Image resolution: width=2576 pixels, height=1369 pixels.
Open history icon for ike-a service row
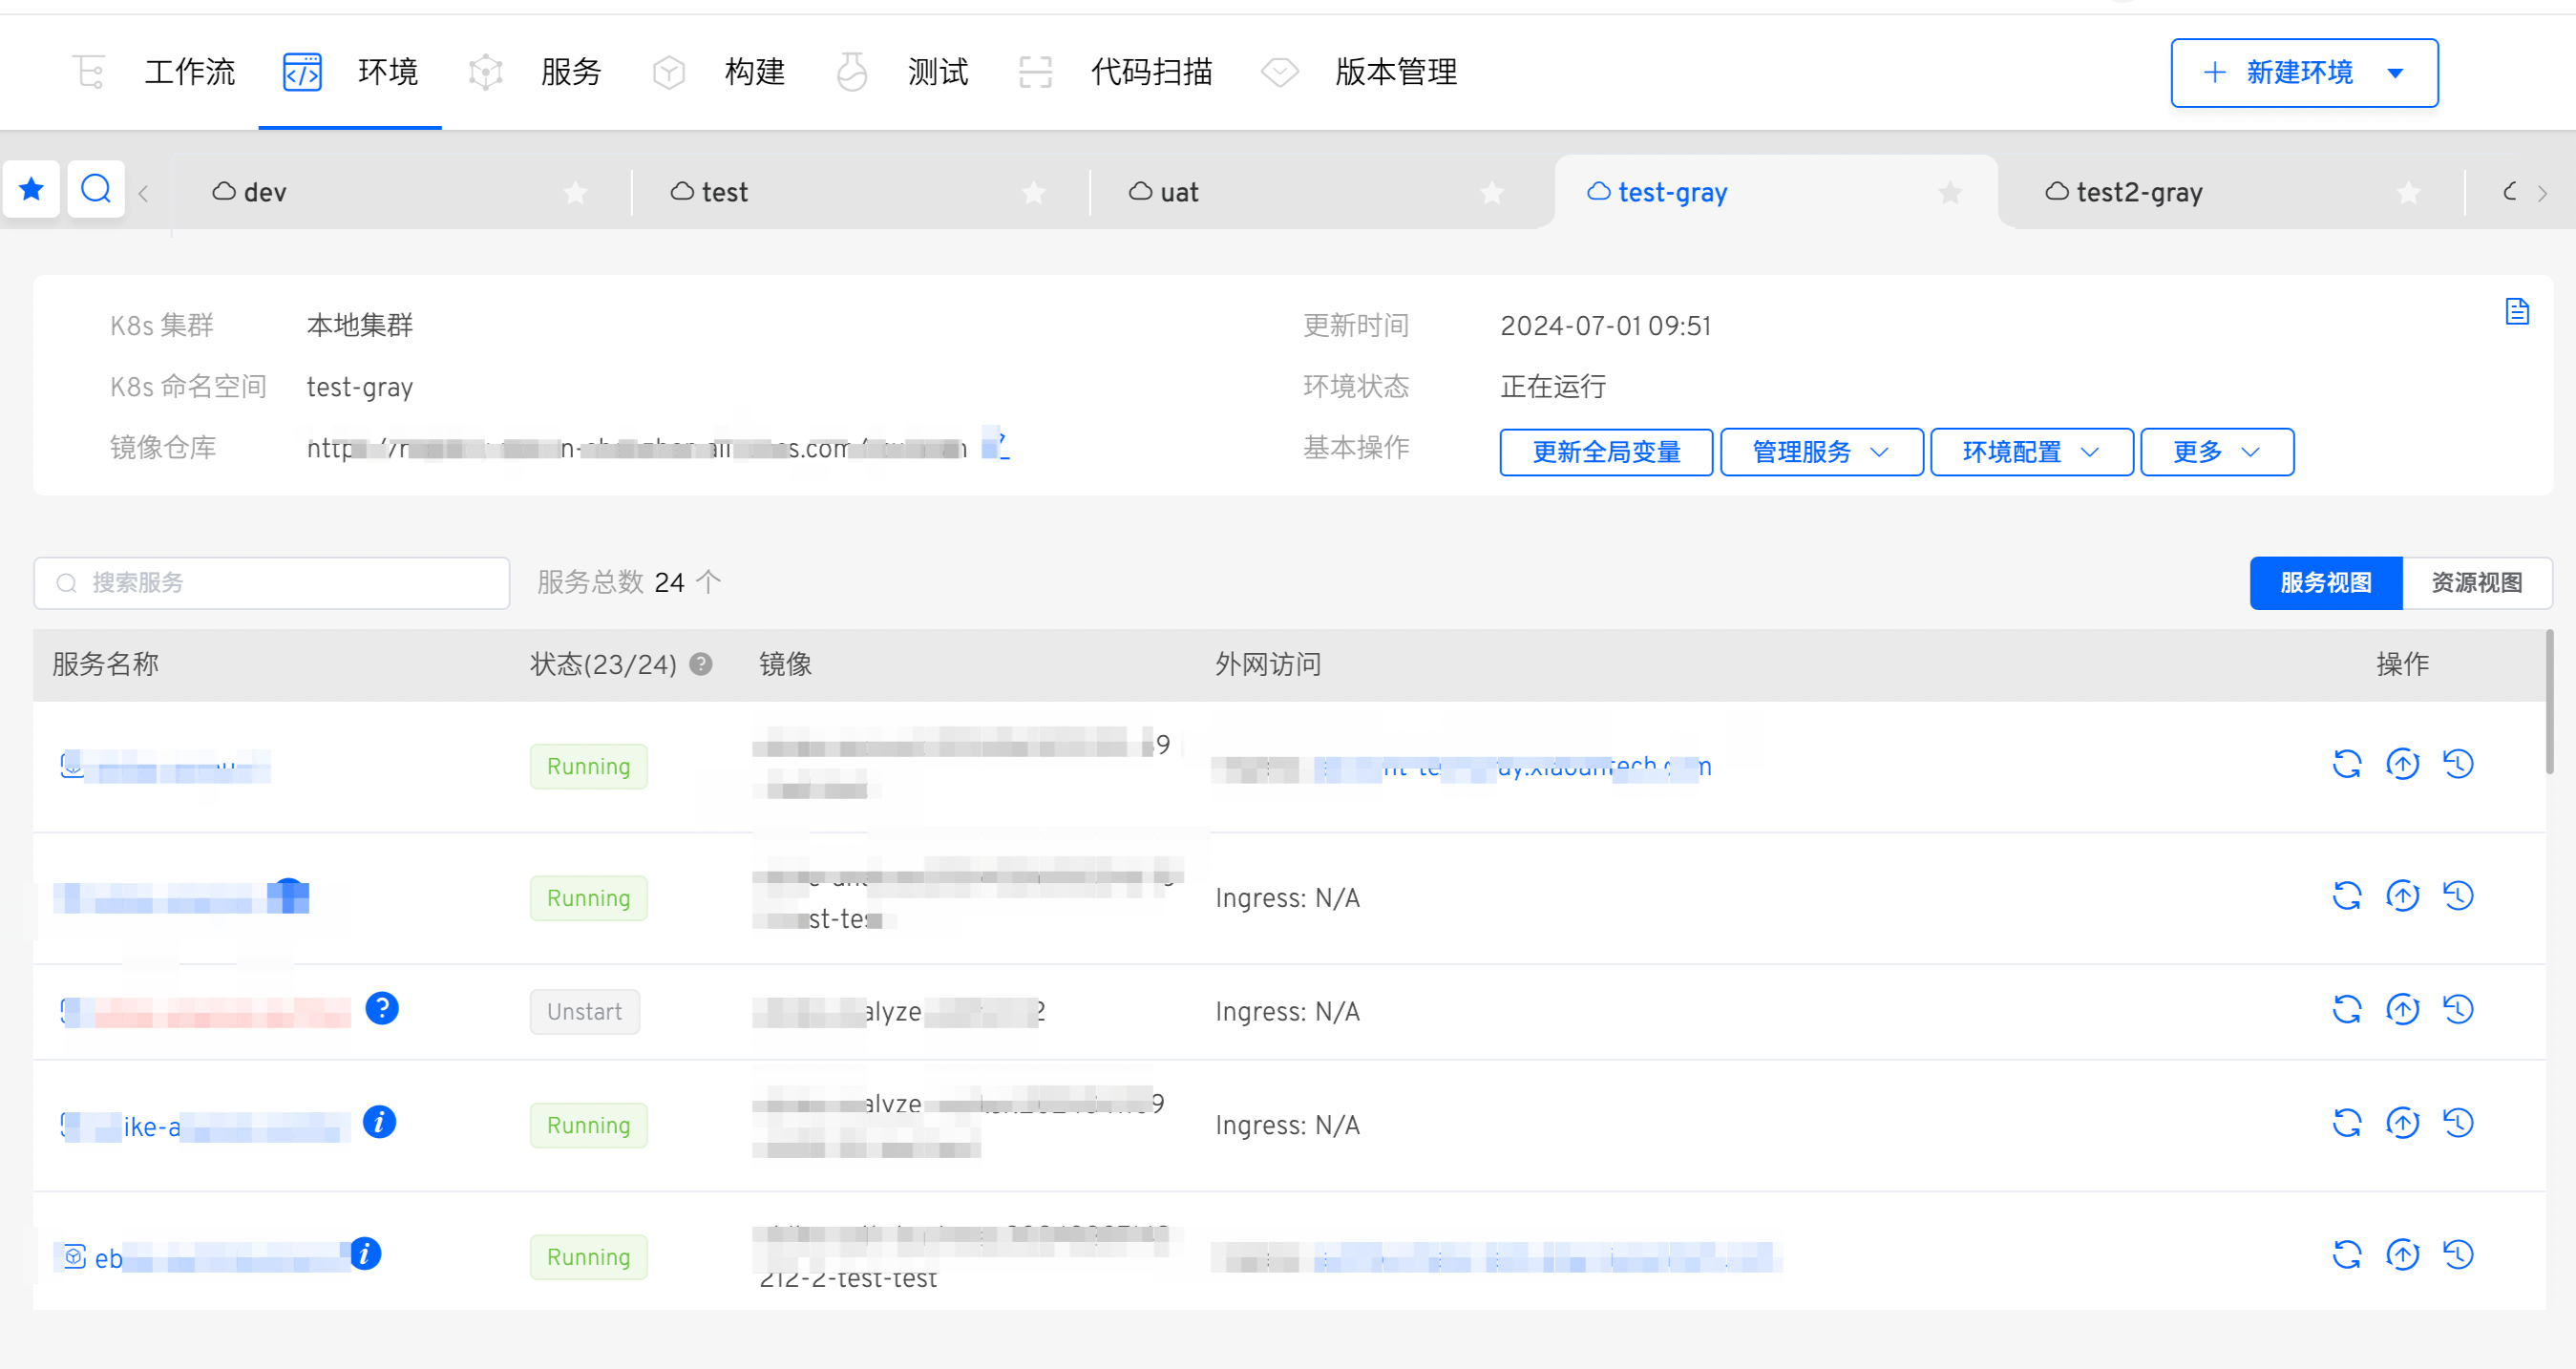click(x=2458, y=1123)
